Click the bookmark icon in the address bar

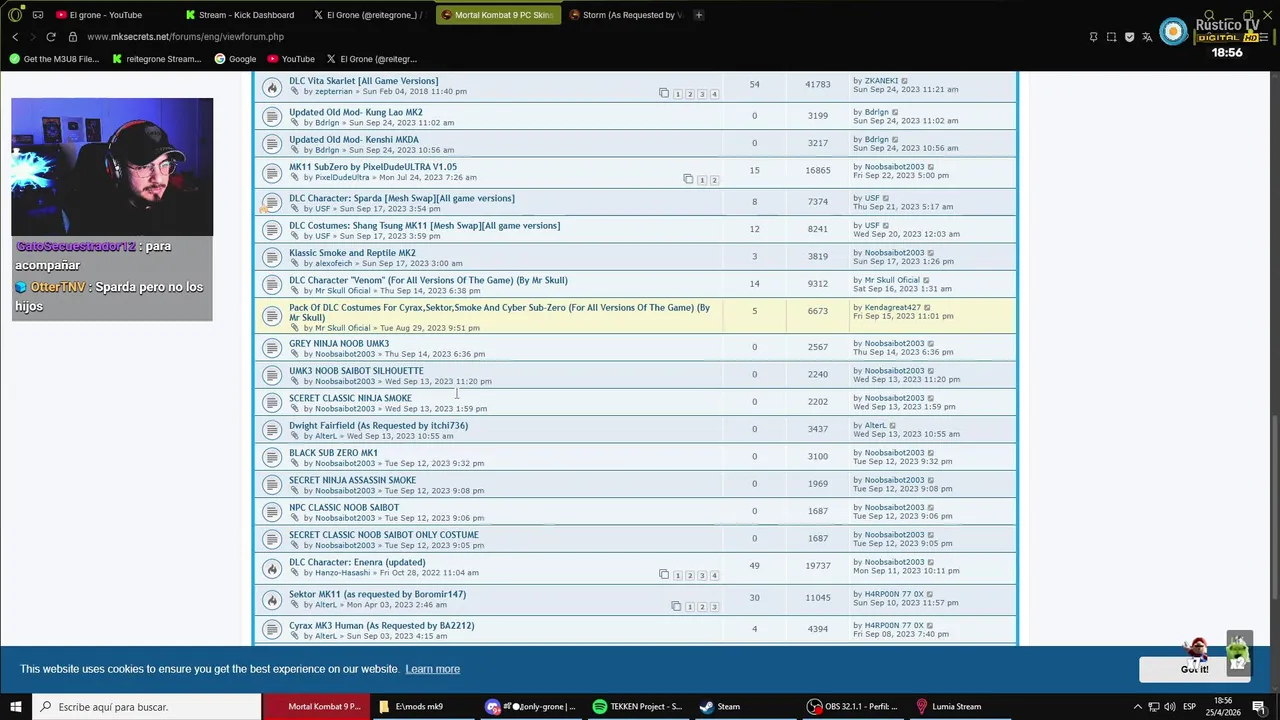pos(1093,37)
